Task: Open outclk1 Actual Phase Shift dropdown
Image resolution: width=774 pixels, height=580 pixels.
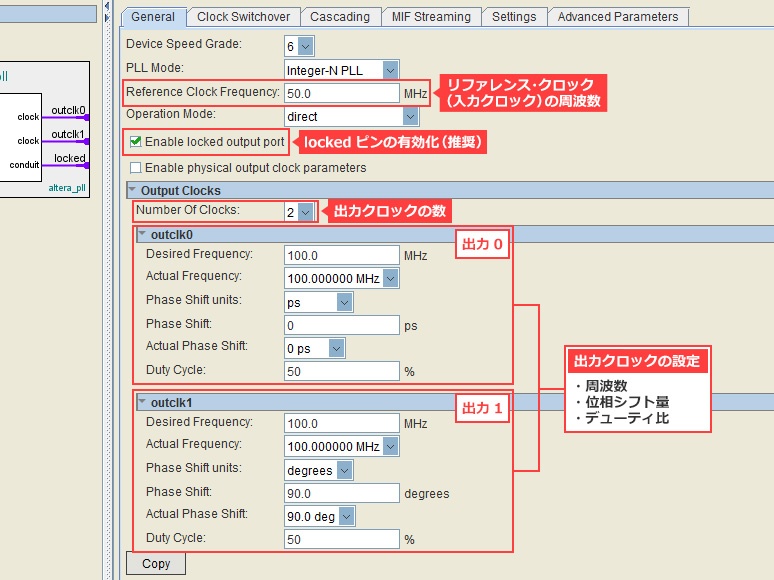Action: (x=347, y=516)
